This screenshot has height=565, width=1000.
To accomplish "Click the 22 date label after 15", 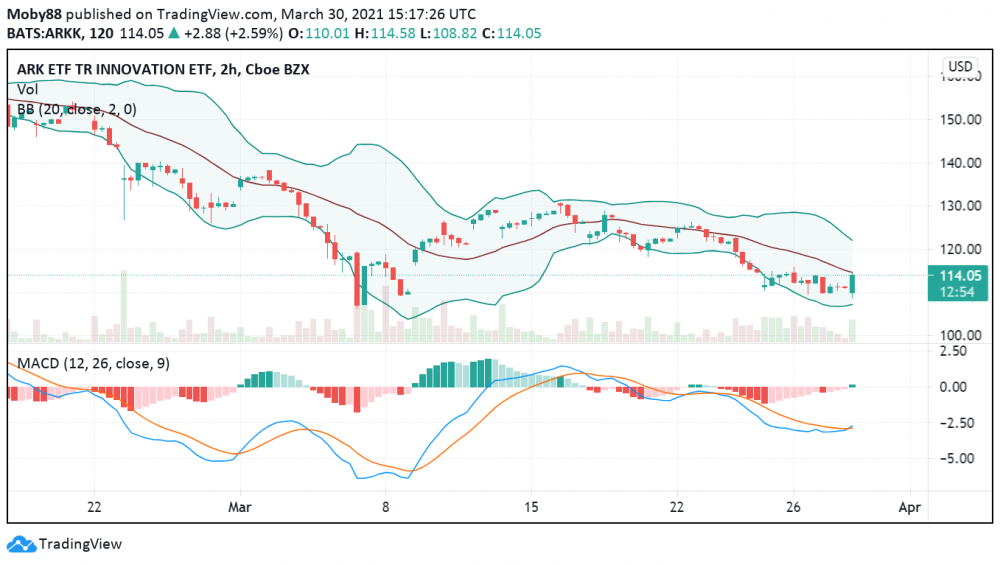I will 676,508.
